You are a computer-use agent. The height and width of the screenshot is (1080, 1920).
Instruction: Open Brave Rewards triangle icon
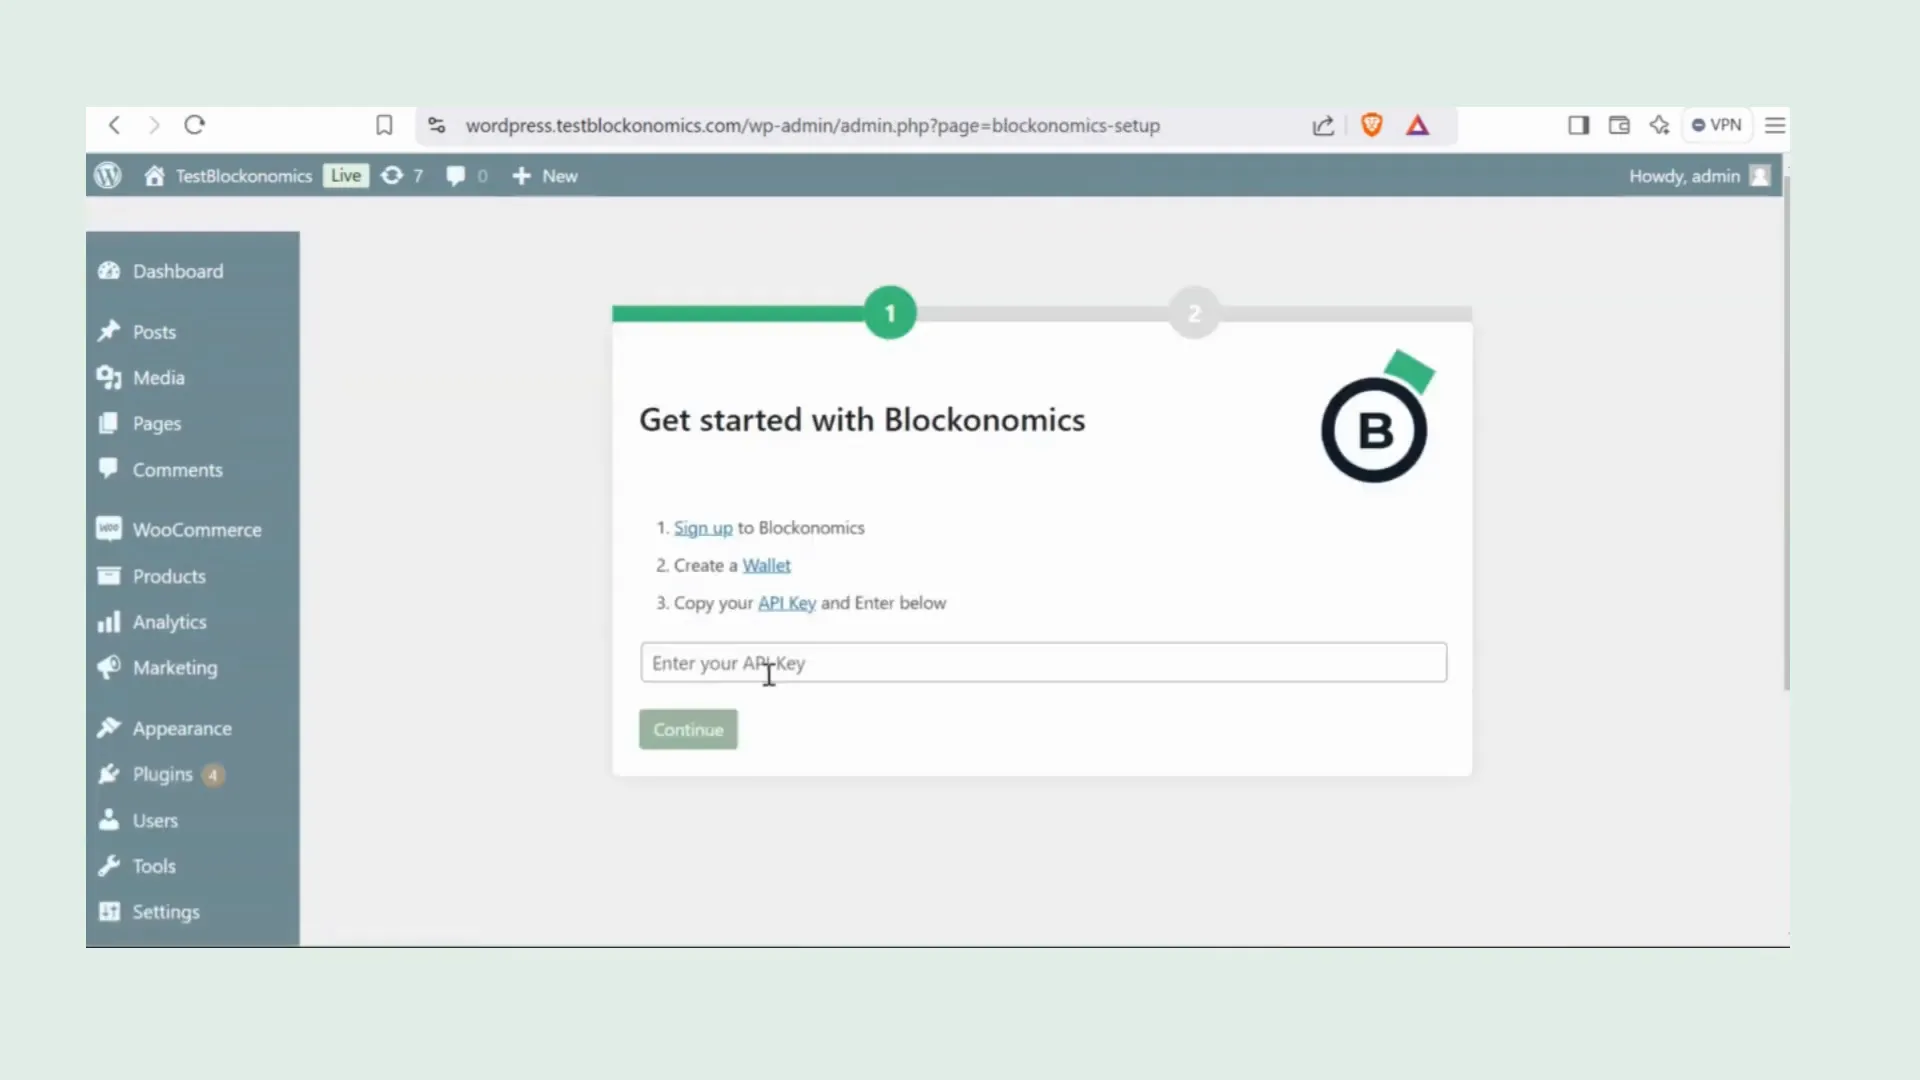click(1417, 125)
